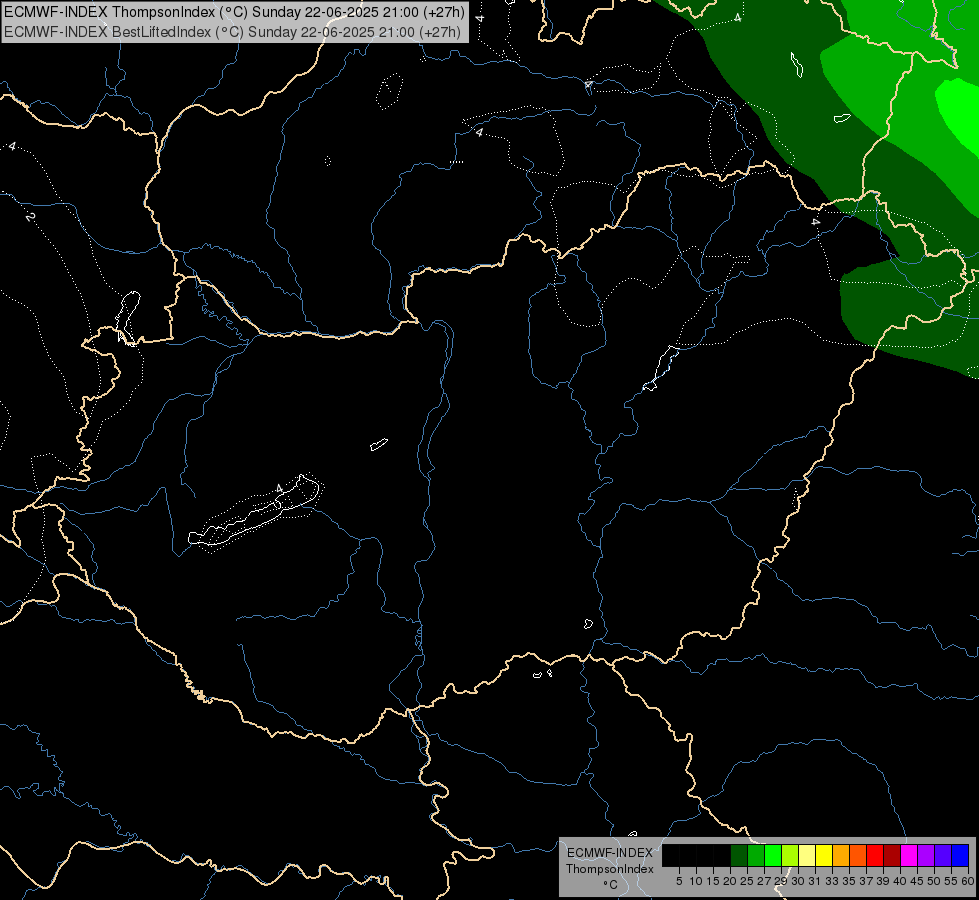Click legend scale value '15'
Image resolution: width=979 pixels, height=900 pixels.
[x=713, y=881]
